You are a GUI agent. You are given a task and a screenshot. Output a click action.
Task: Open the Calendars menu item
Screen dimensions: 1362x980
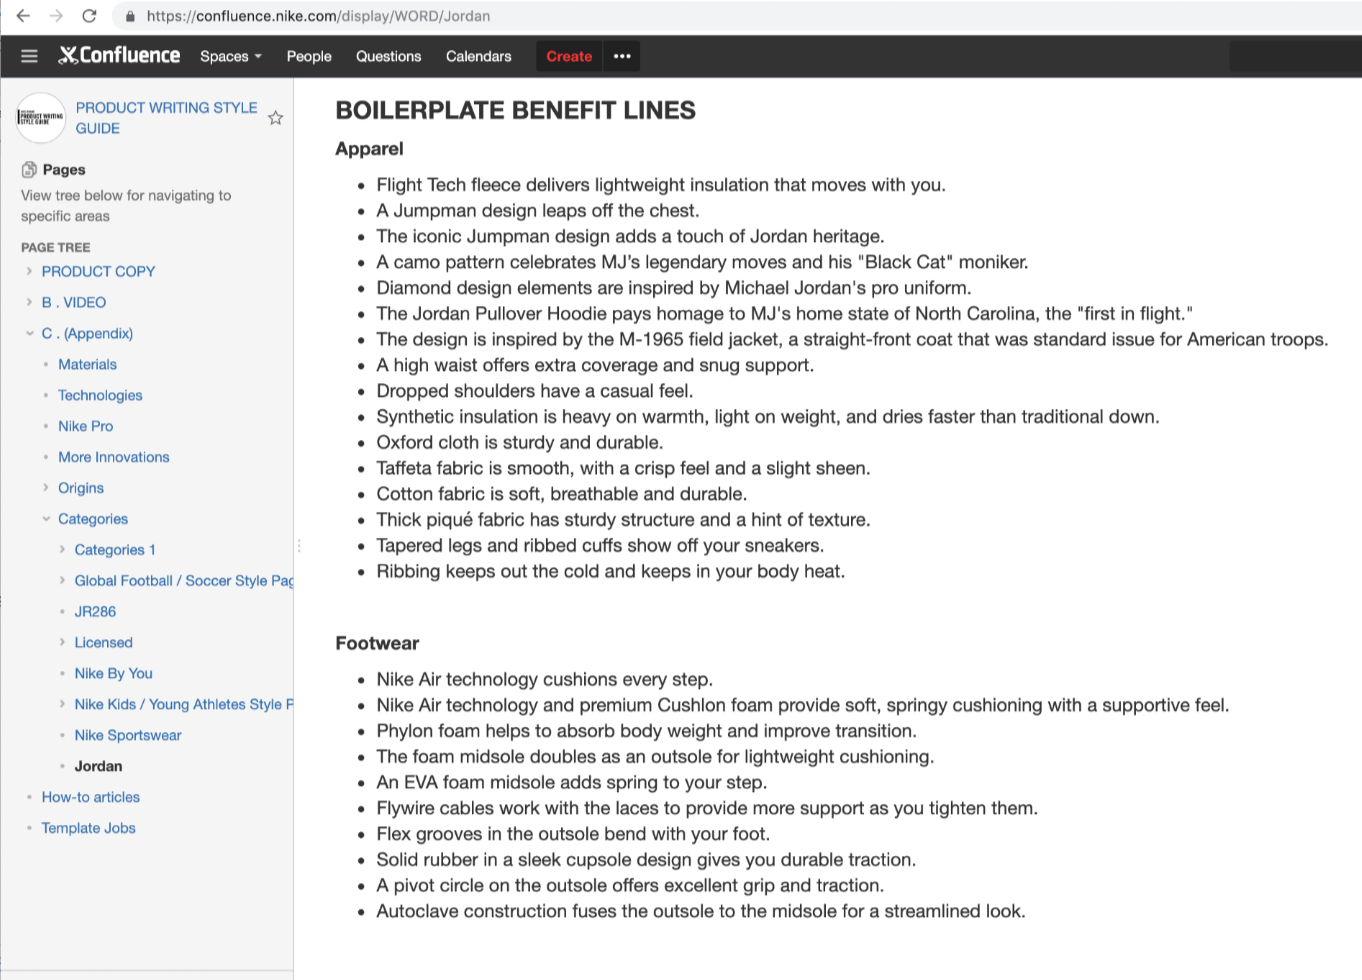[x=478, y=56]
